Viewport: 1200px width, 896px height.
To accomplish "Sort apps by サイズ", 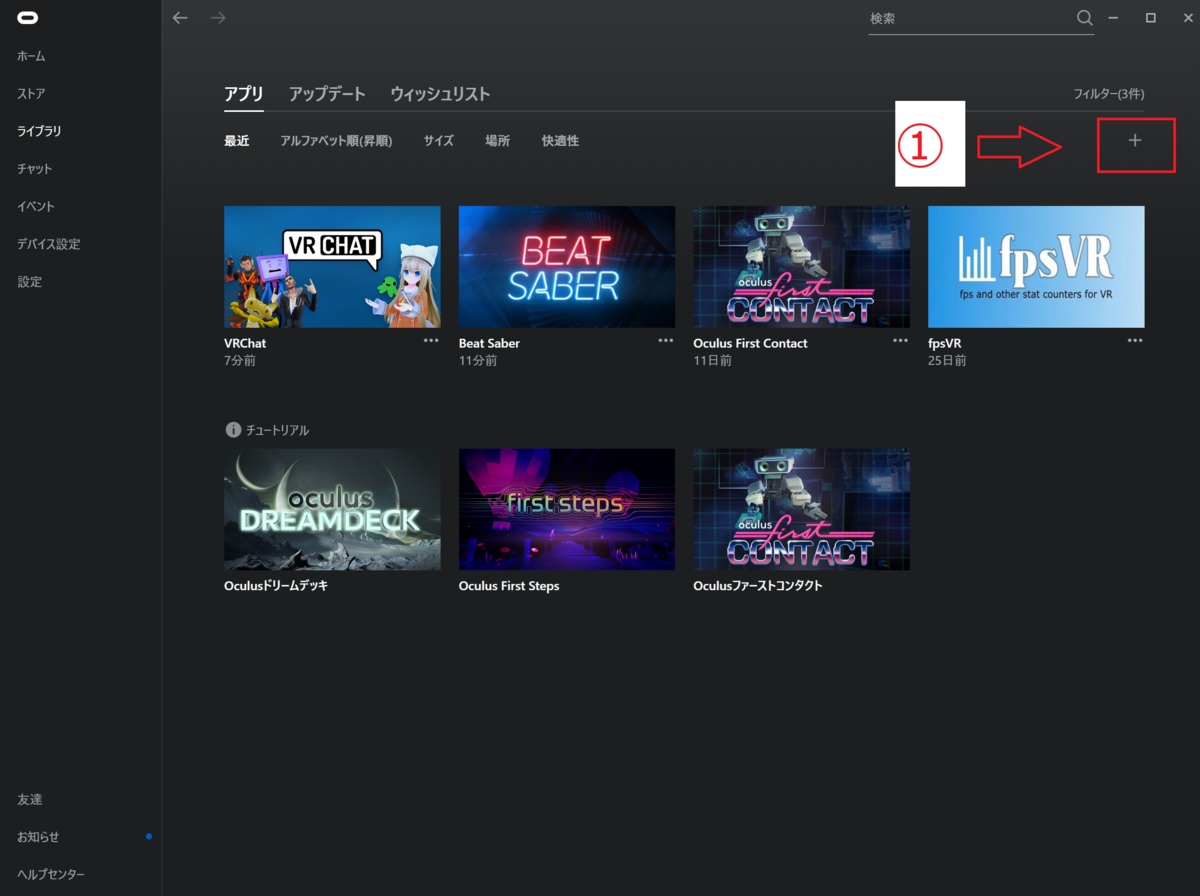I will coord(439,141).
